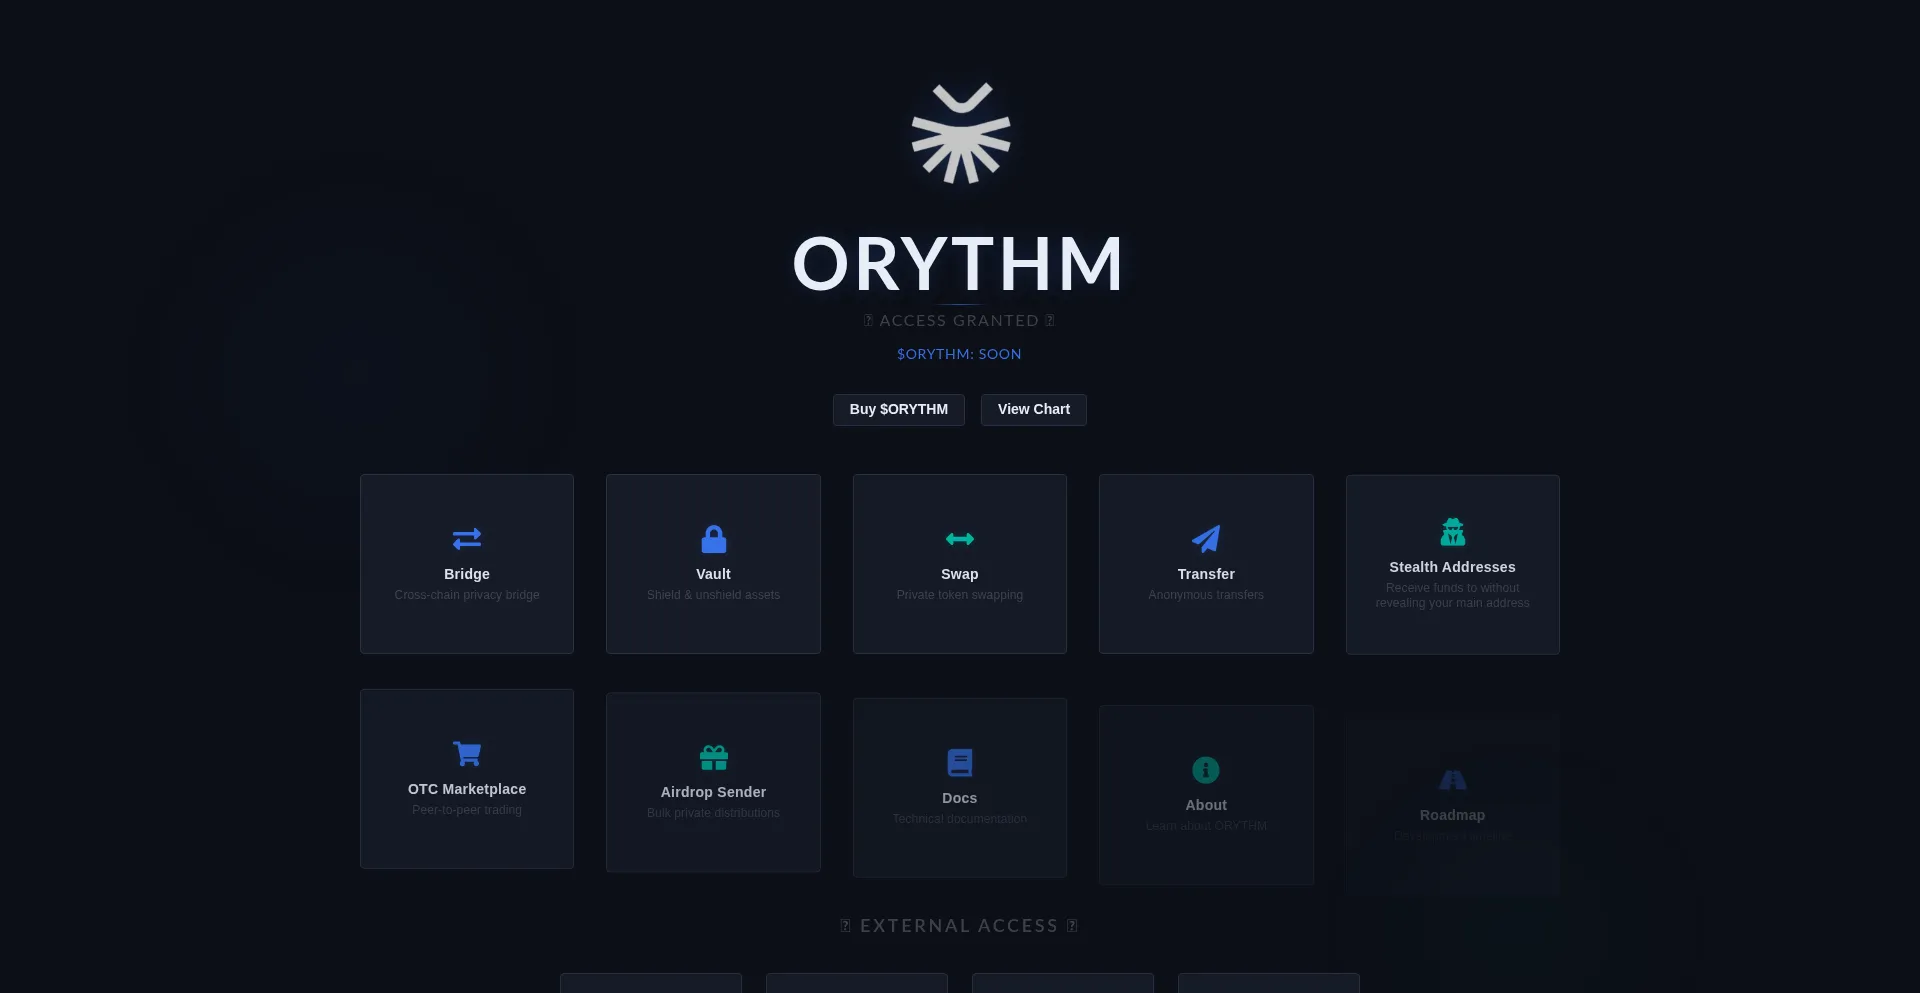Click the Swap horizontal arrows icon
Image resolution: width=1920 pixels, height=993 pixels.
point(959,539)
